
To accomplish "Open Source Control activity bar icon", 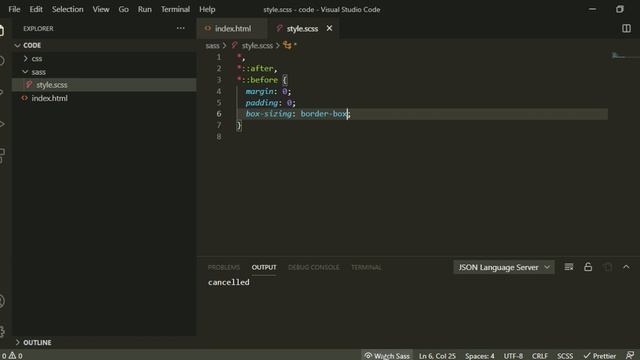I will pos(2,92).
